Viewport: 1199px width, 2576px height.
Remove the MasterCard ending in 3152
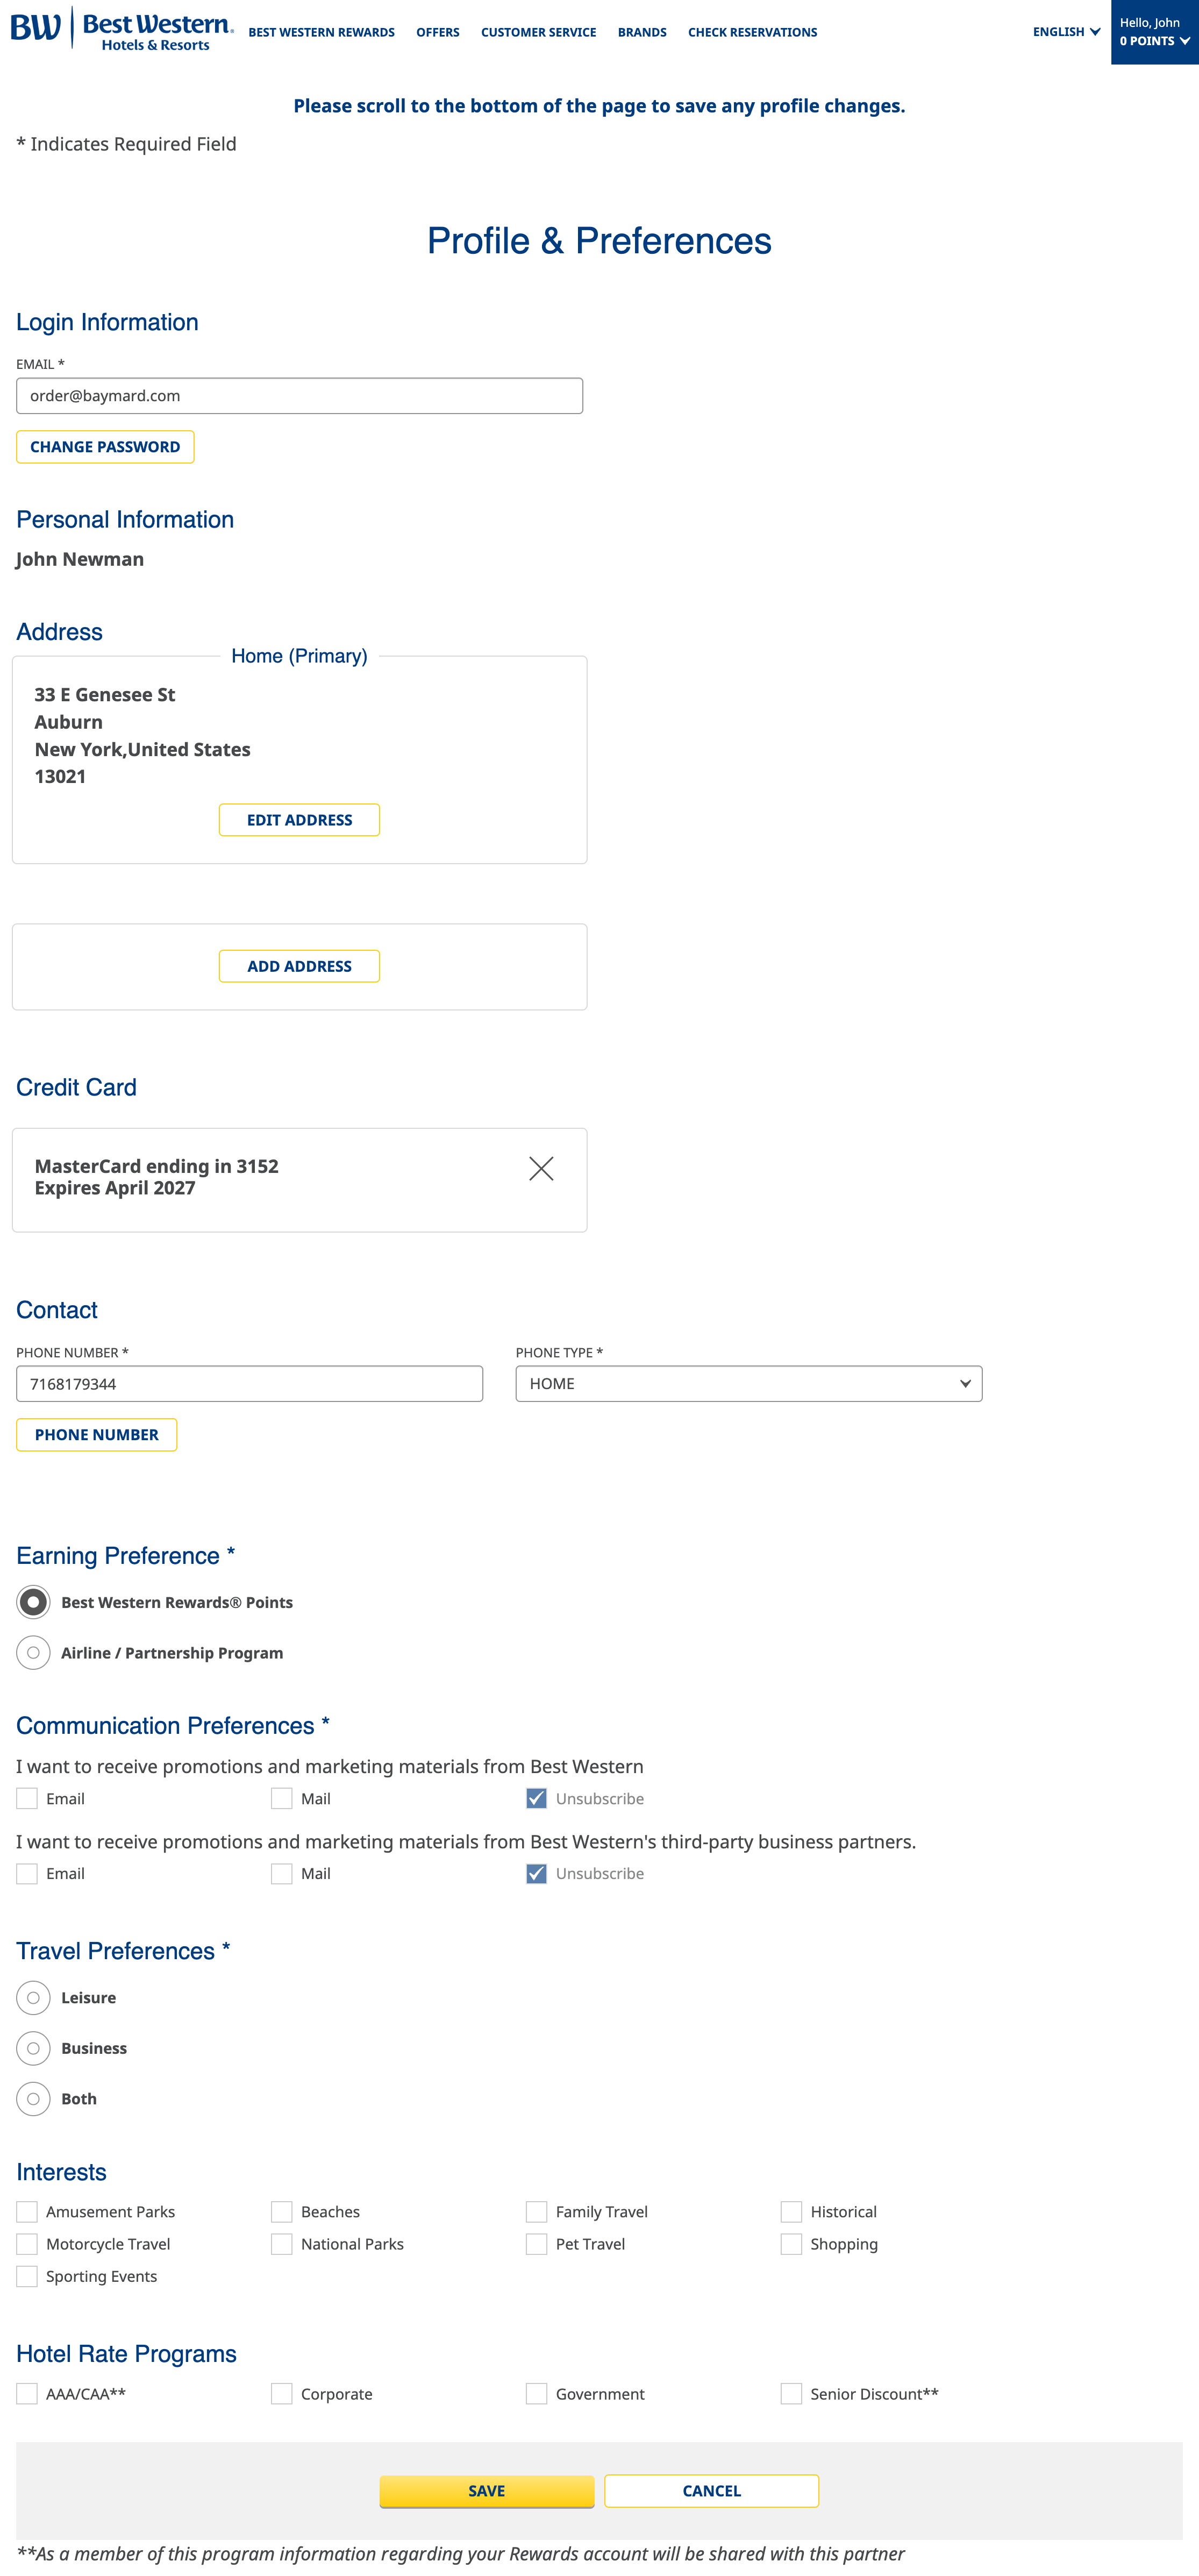tap(542, 1168)
